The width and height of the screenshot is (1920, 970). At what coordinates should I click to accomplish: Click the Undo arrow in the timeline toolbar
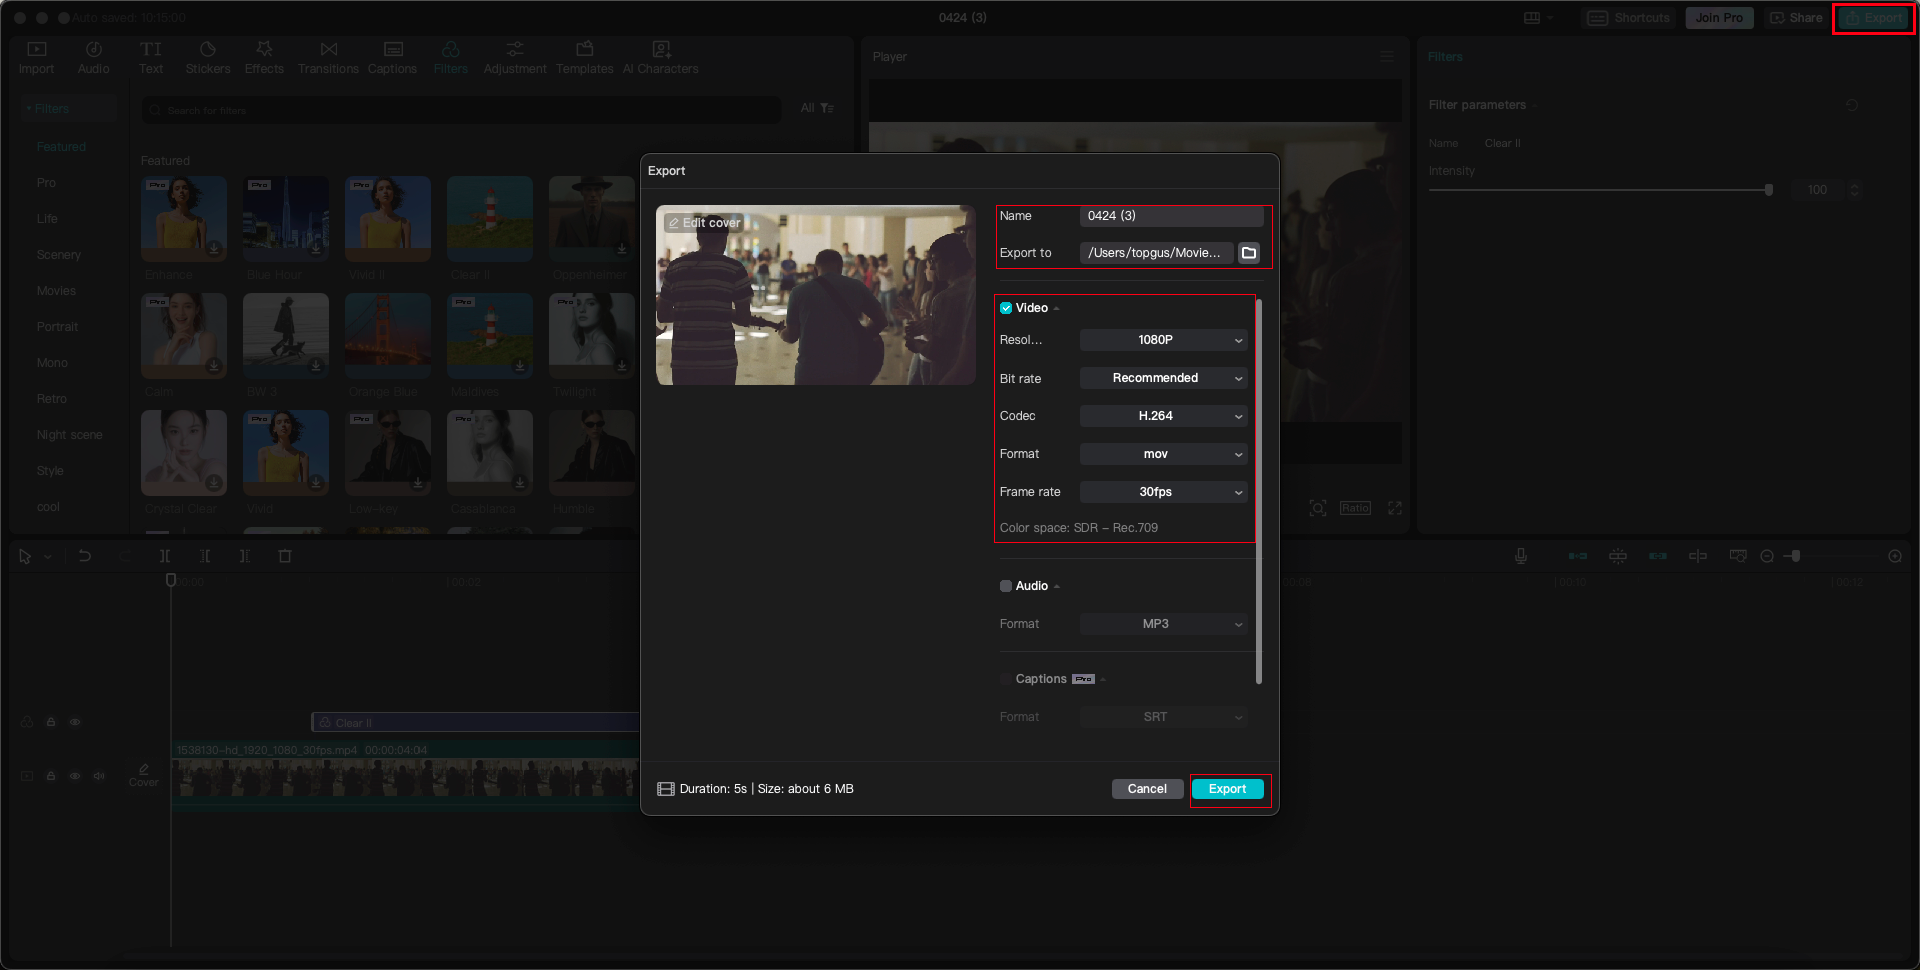(x=85, y=556)
